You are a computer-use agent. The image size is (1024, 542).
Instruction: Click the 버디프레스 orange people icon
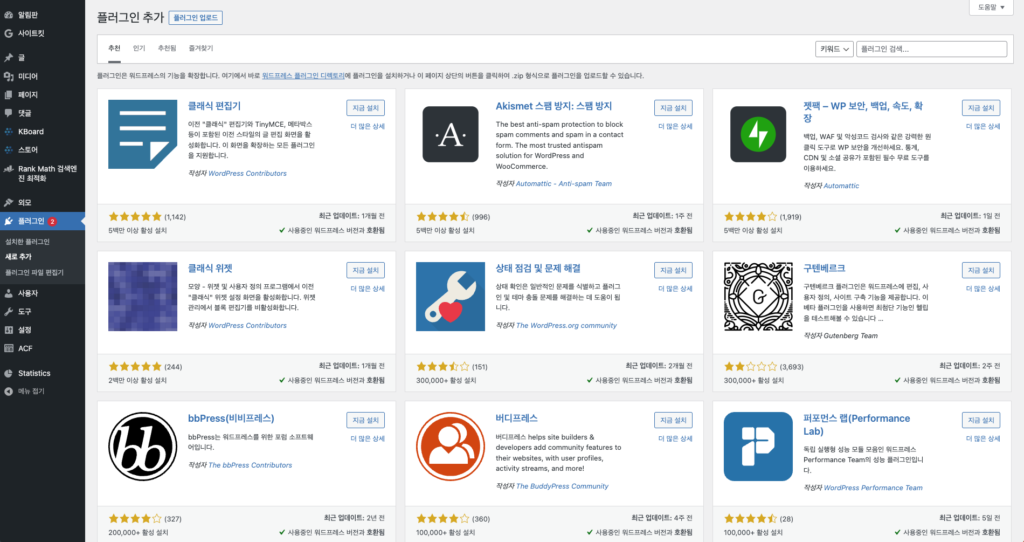click(x=451, y=447)
